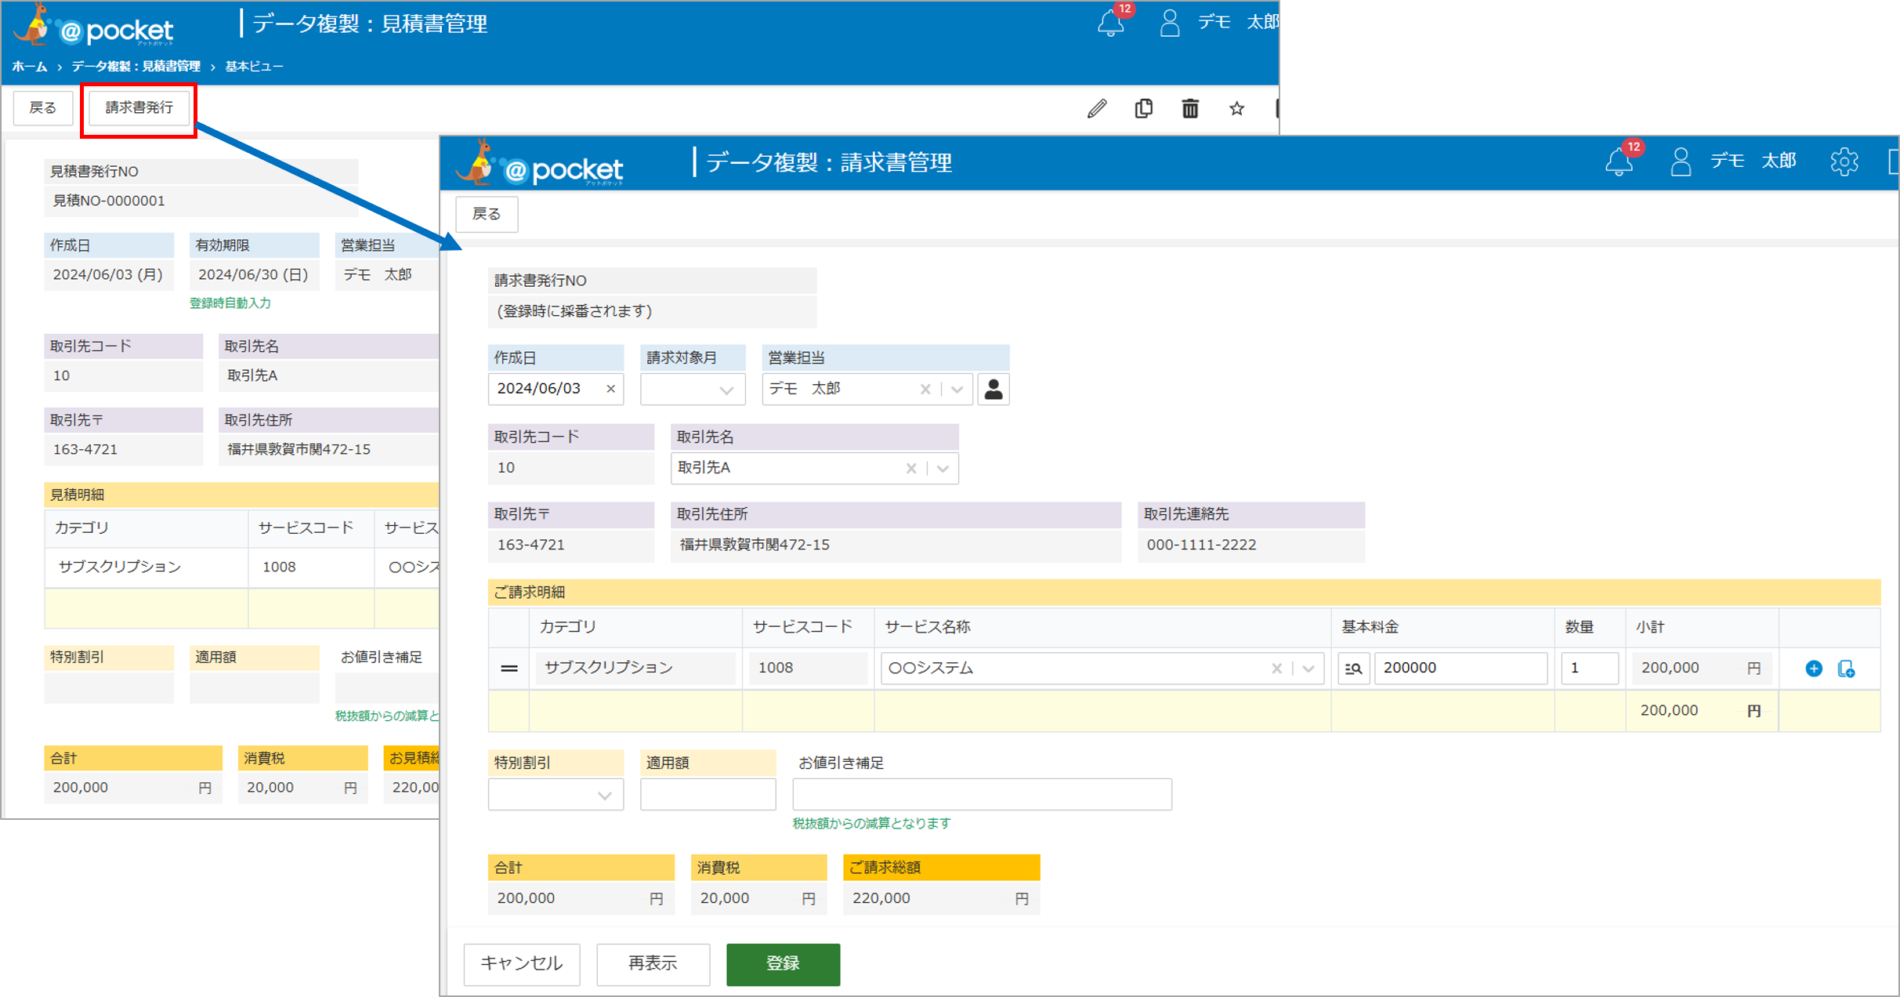Click 税抜額からの減算となります note in 請求書管理
The height and width of the screenshot is (997, 1900).
tap(872, 824)
